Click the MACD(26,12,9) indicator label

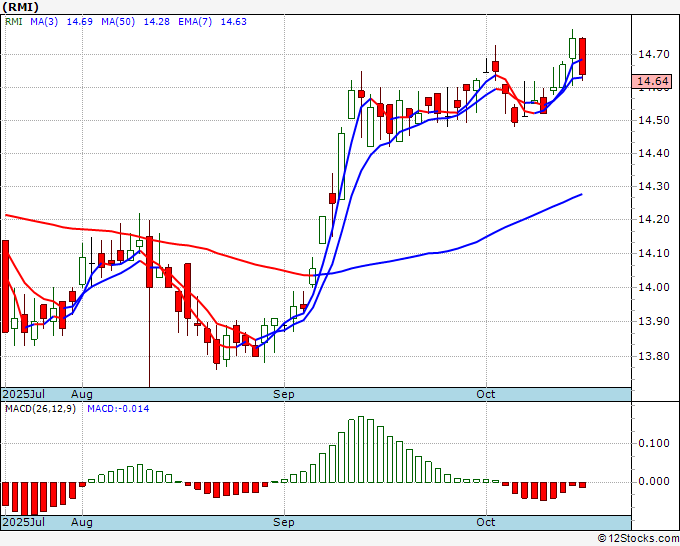pos(40,409)
